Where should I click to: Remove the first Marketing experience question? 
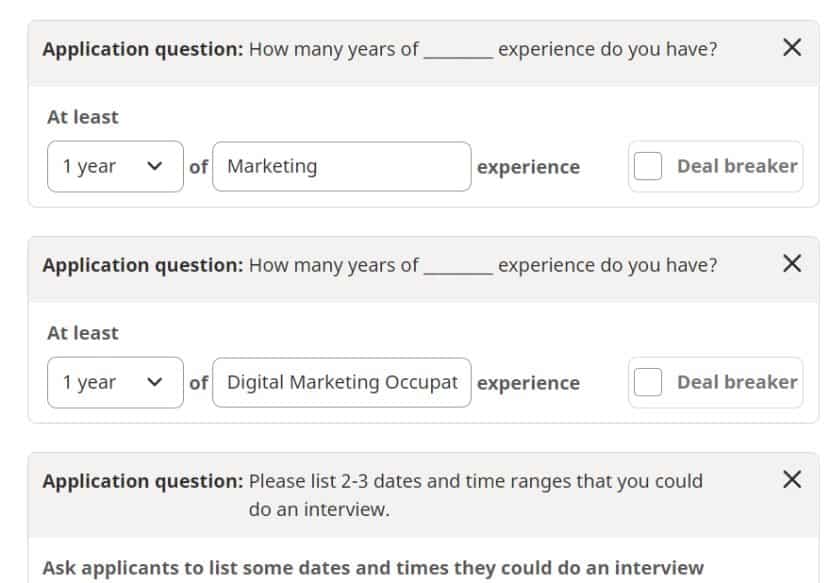click(792, 47)
